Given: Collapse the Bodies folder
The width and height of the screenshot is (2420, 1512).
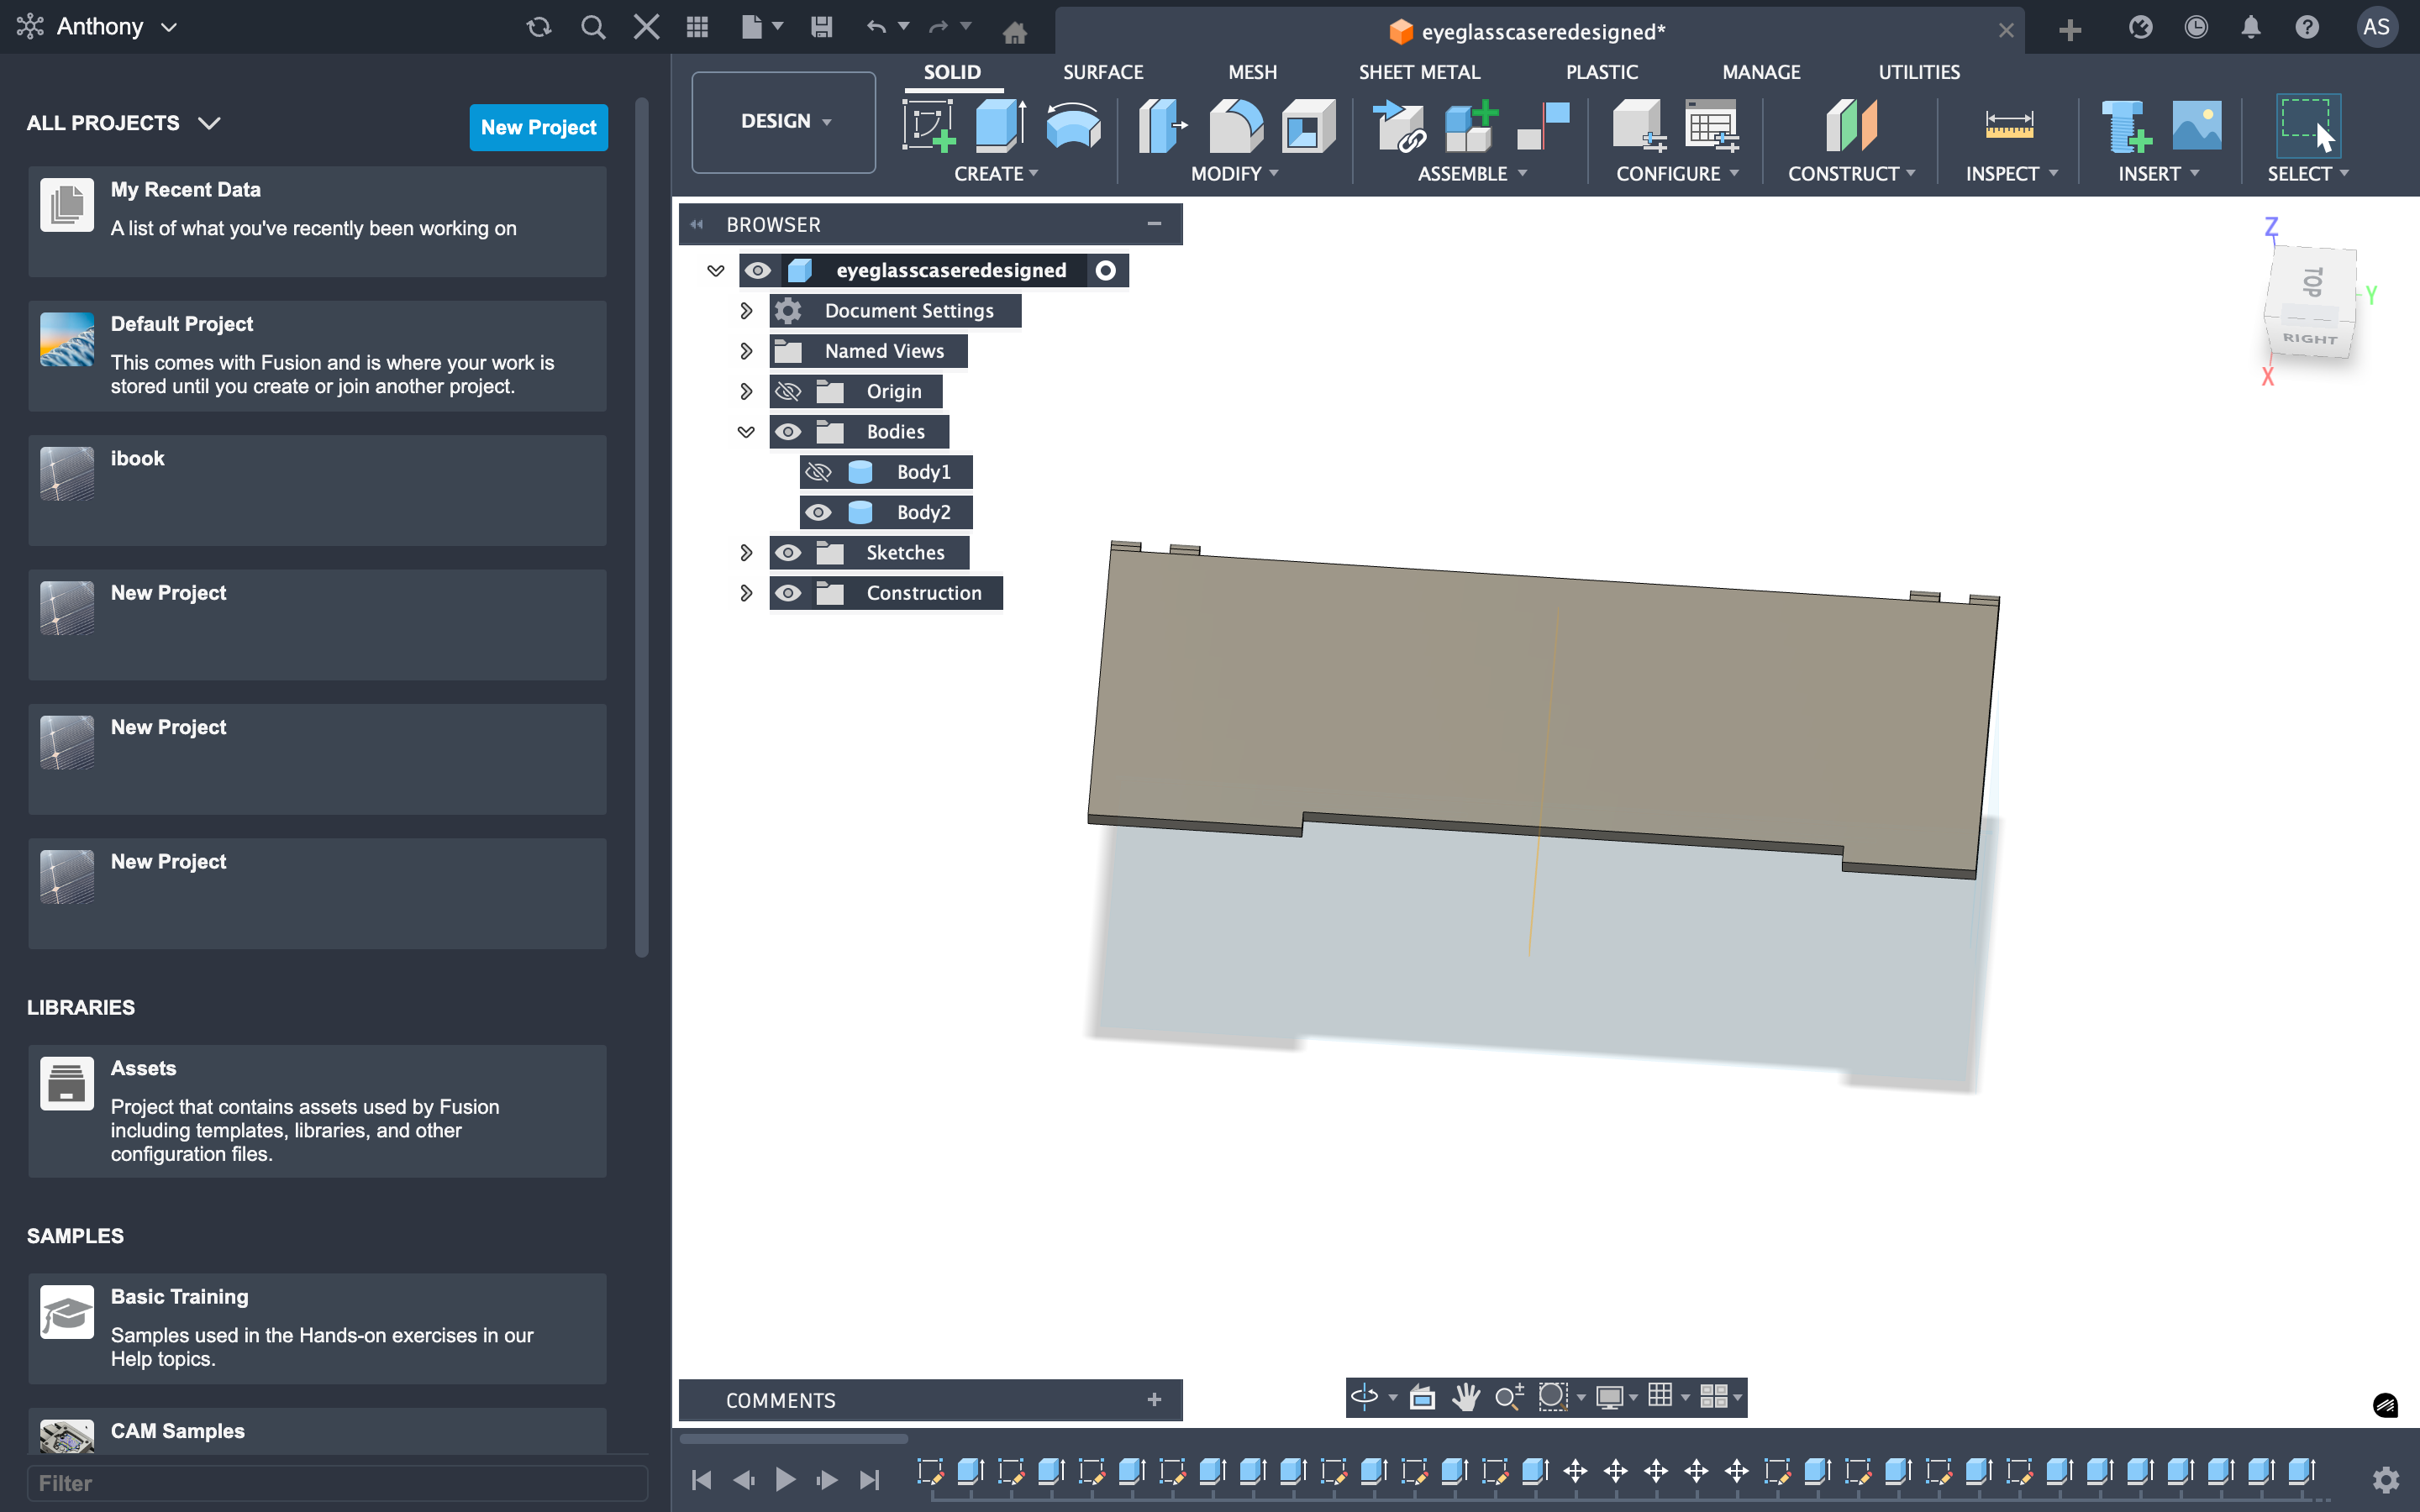Looking at the screenshot, I should coord(746,432).
